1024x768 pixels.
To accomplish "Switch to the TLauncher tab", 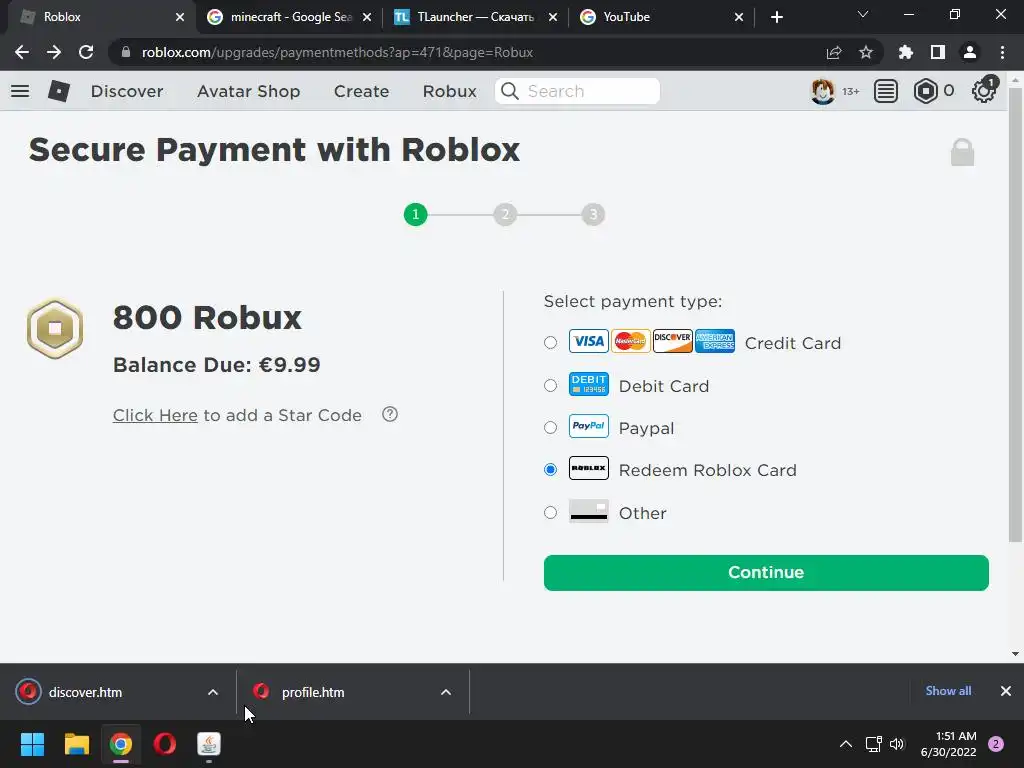I will pos(475,17).
